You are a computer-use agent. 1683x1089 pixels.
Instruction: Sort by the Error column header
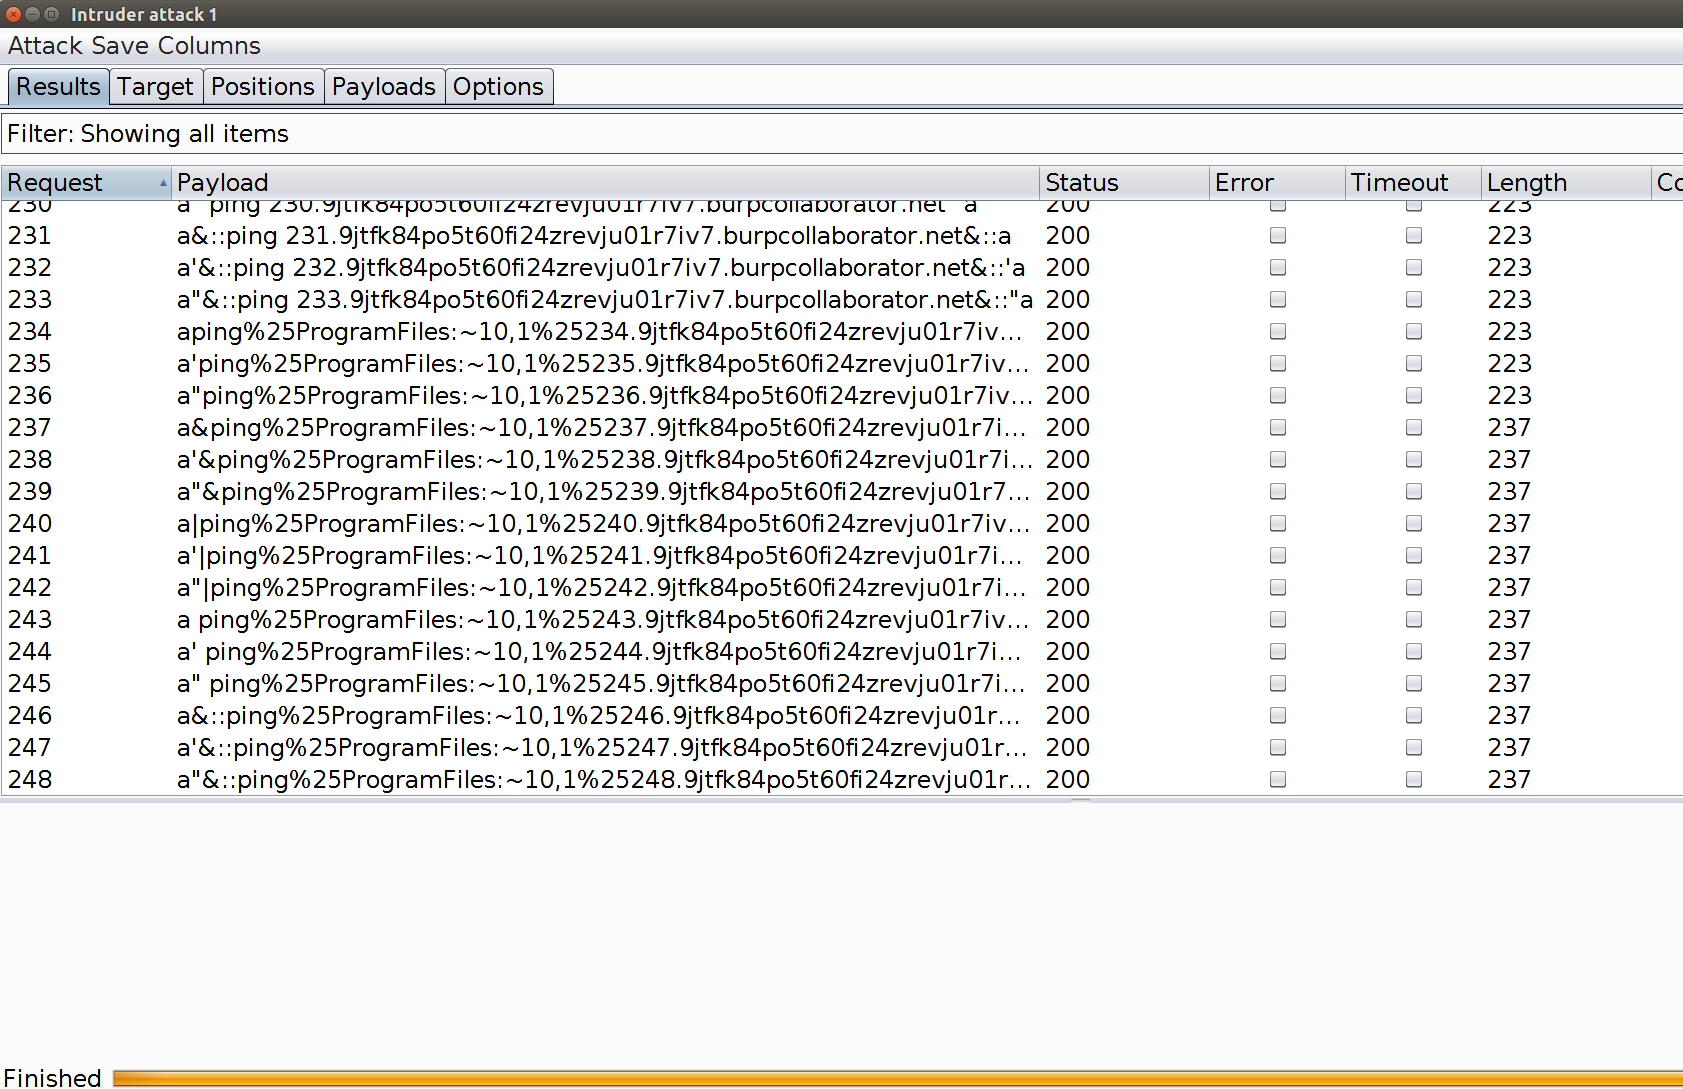click(x=1277, y=183)
